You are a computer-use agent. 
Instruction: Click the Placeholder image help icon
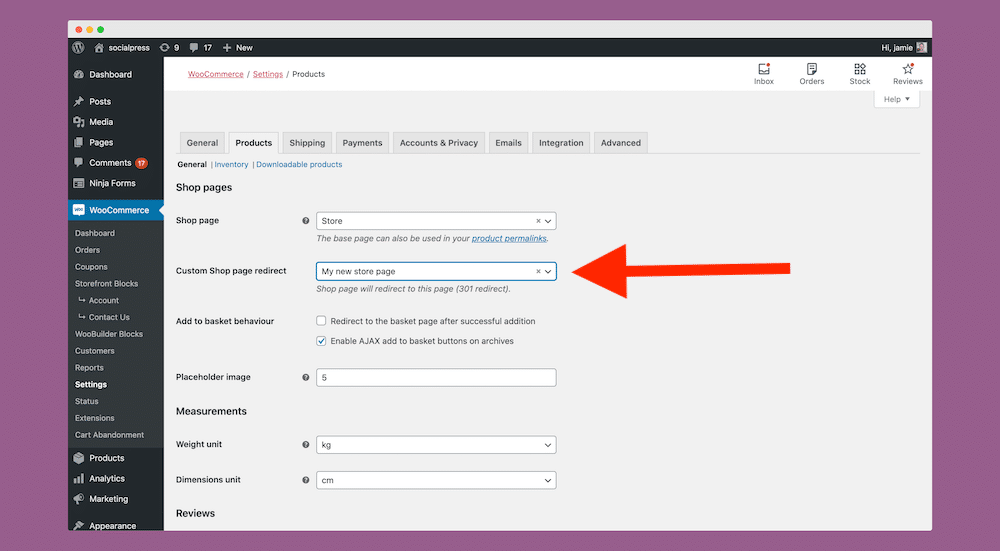(x=305, y=378)
